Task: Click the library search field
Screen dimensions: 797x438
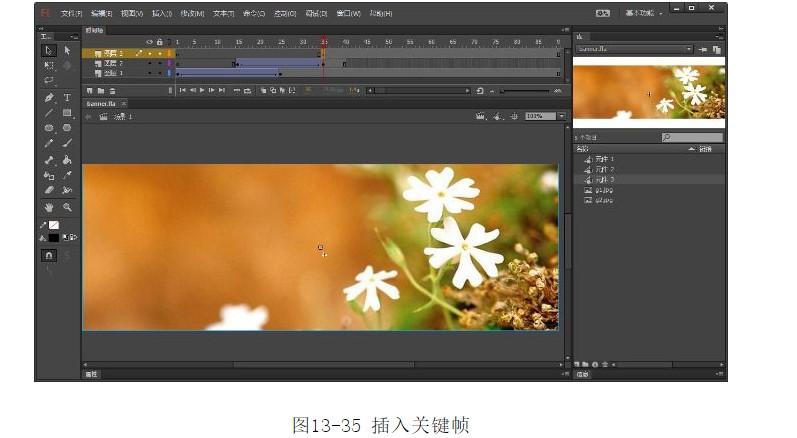Action: [x=692, y=137]
